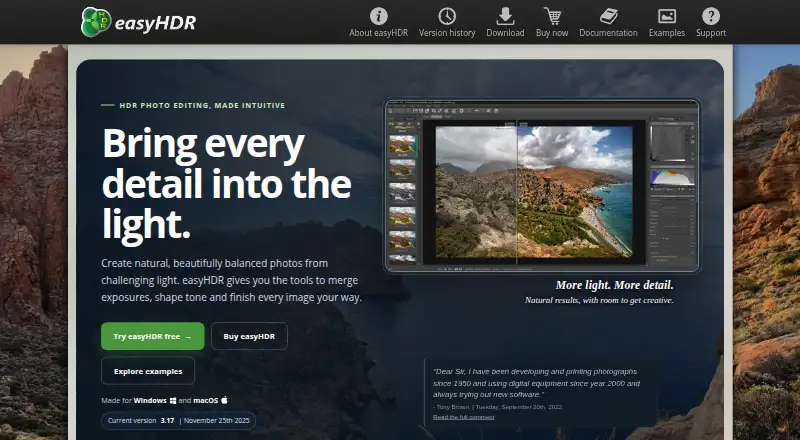Screen dimensions: 800x440
Task: Click the Explore examples button
Action: tap(148, 371)
